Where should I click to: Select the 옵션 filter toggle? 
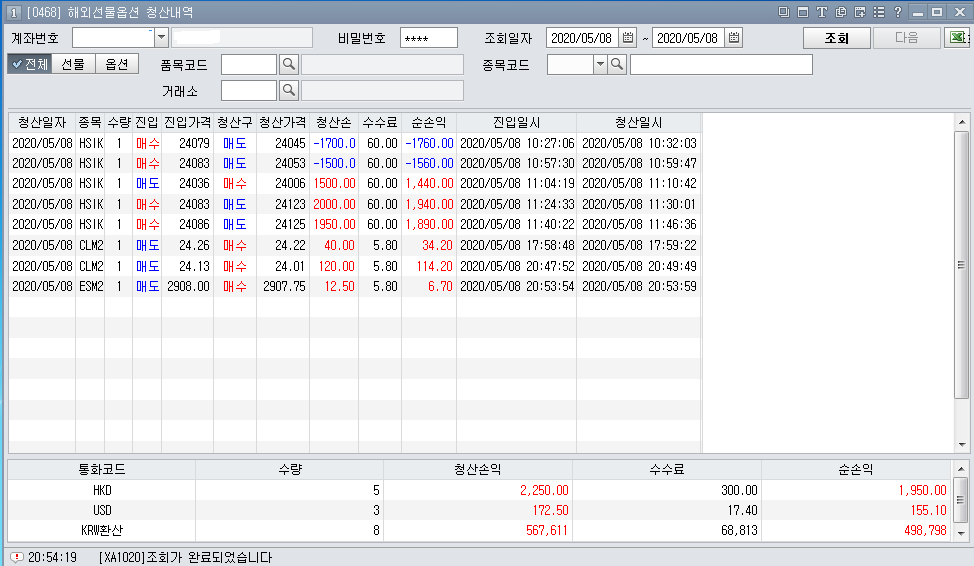click(x=116, y=64)
